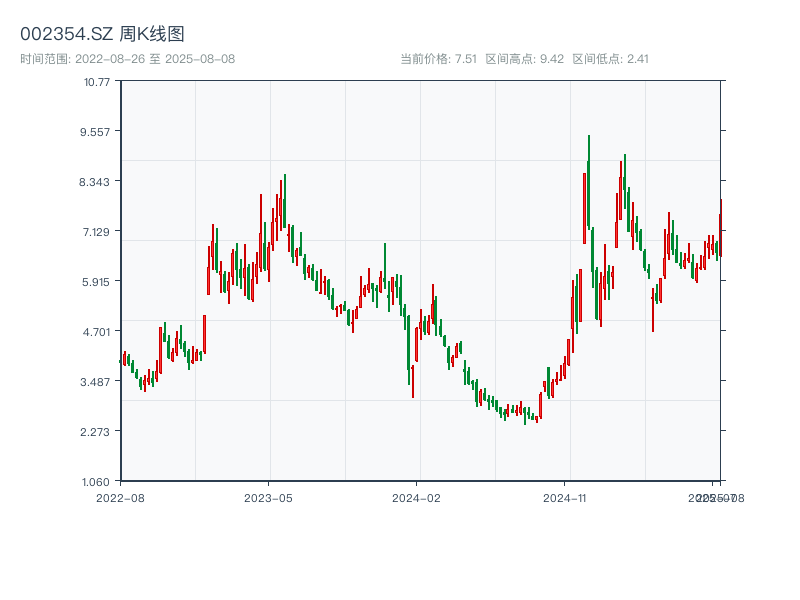Click the y-axis value 7.129
This screenshot has height=600, width=800.
95,232
